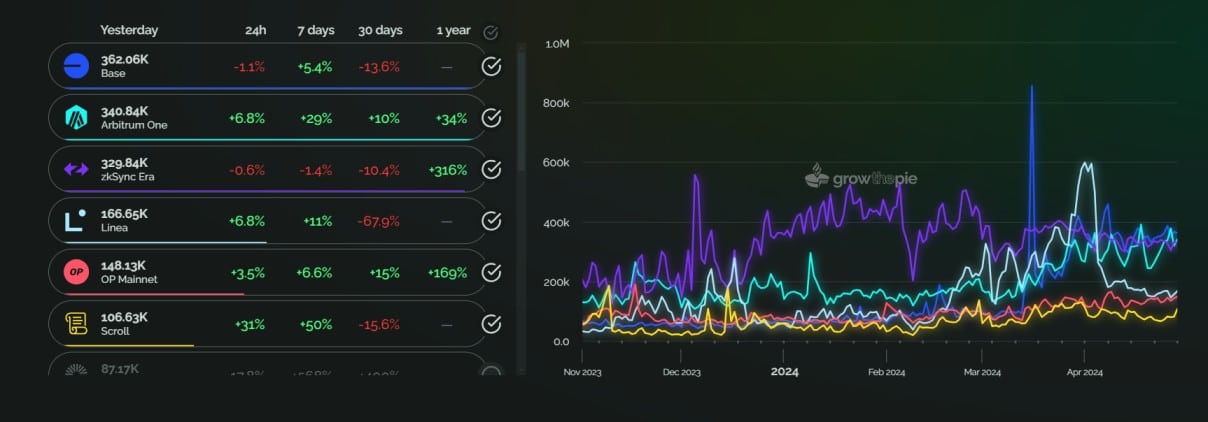
Task: Click the 600k y-axis label
Action: click(556, 163)
